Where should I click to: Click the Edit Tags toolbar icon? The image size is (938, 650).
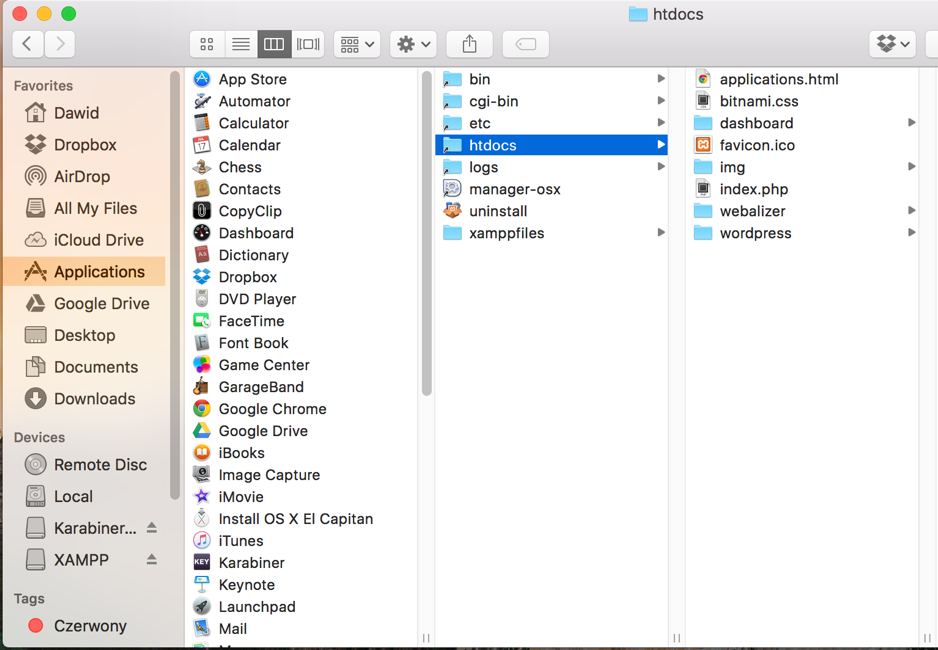(x=525, y=44)
